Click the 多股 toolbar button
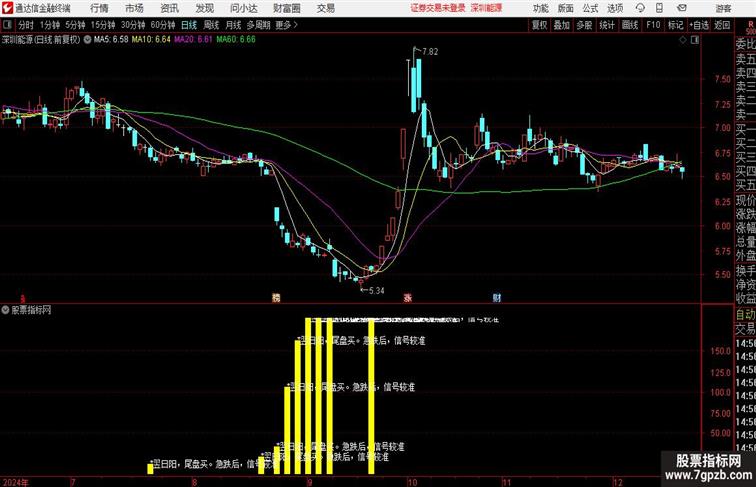 click(584, 25)
